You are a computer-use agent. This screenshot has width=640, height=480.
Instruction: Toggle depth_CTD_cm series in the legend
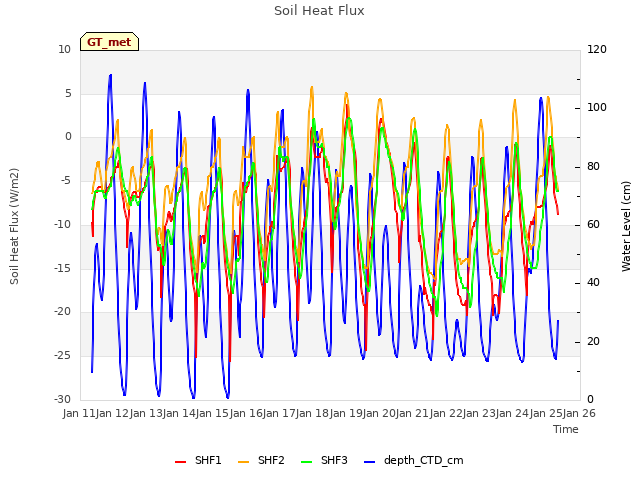(413, 461)
